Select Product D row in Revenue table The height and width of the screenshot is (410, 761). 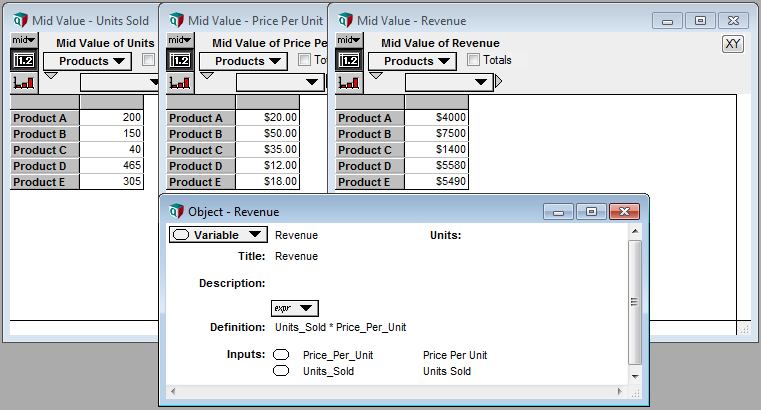(x=370, y=166)
